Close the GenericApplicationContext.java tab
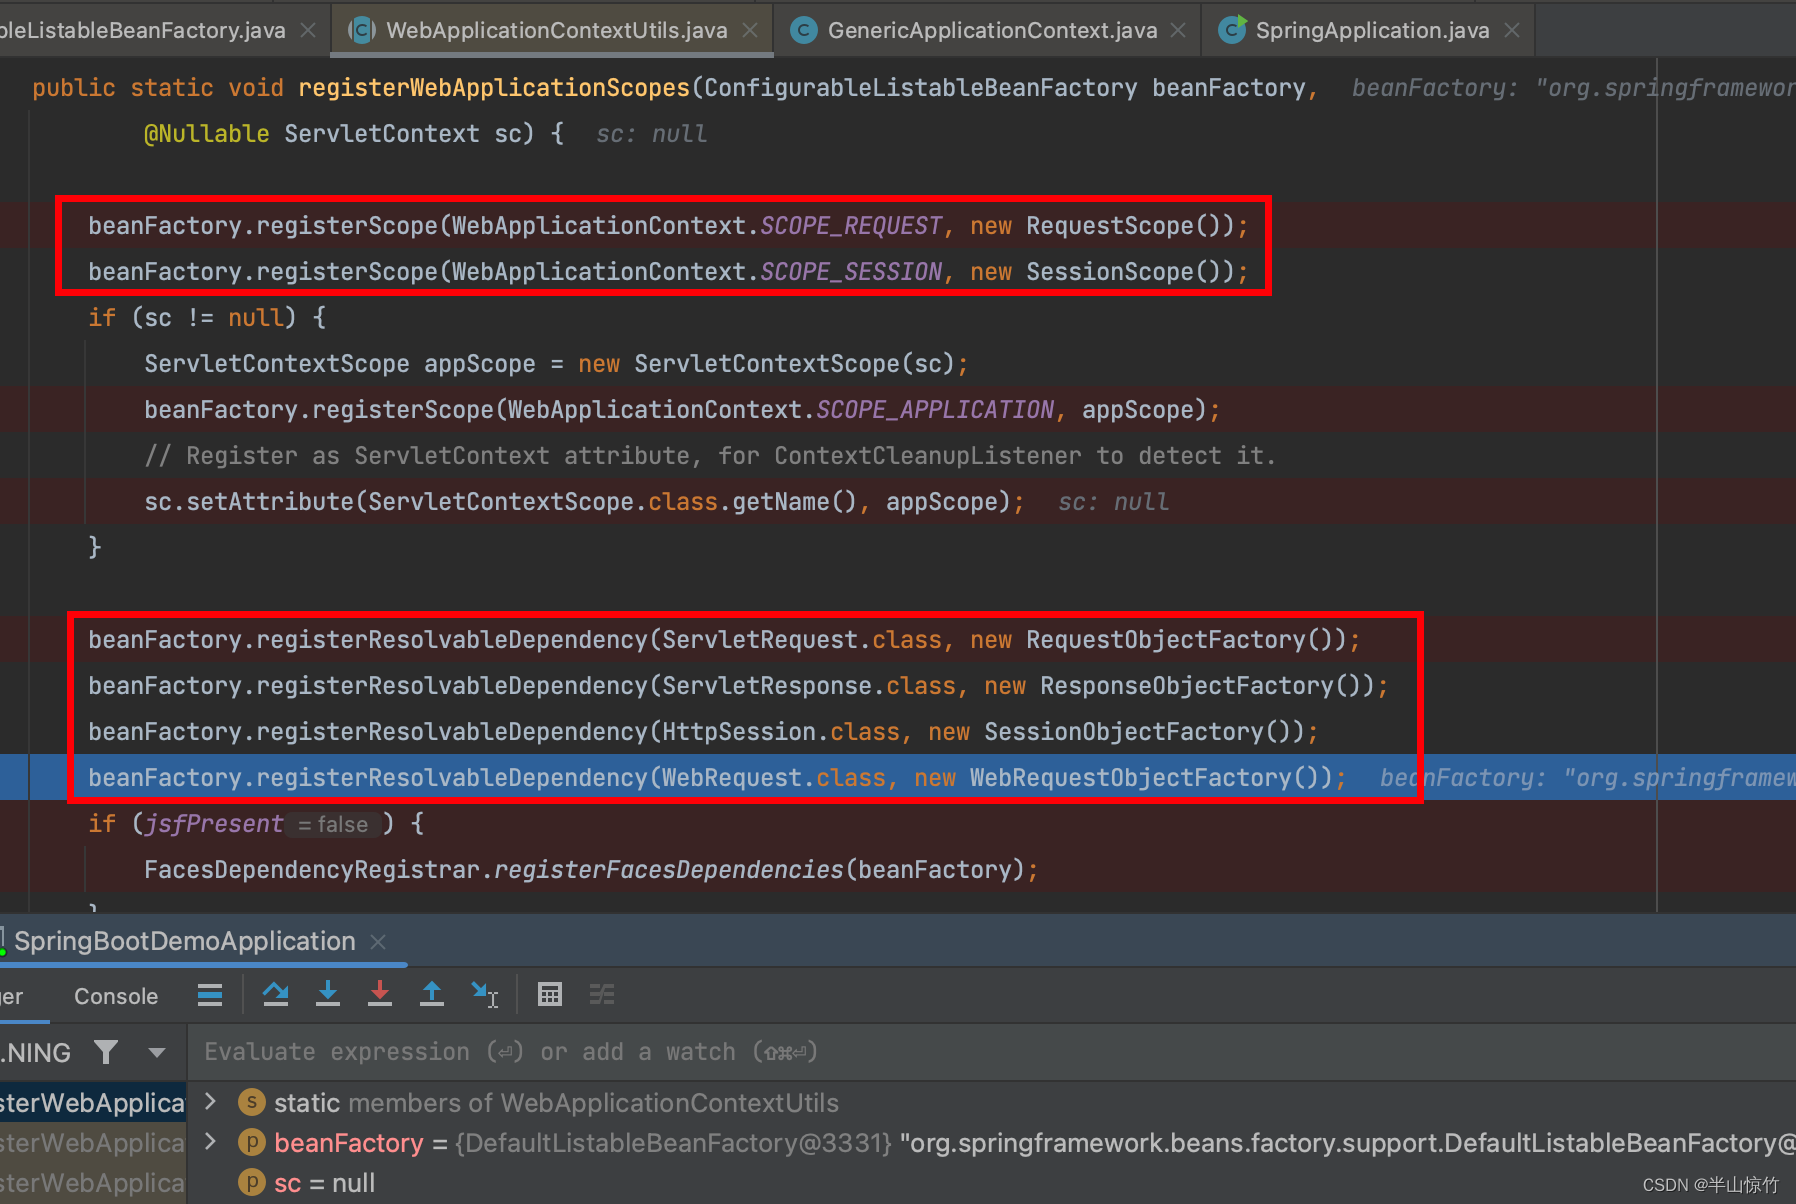Image resolution: width=1796 pixels, height=1204 pixels. pyautogui.click(x=1179, y=30)
